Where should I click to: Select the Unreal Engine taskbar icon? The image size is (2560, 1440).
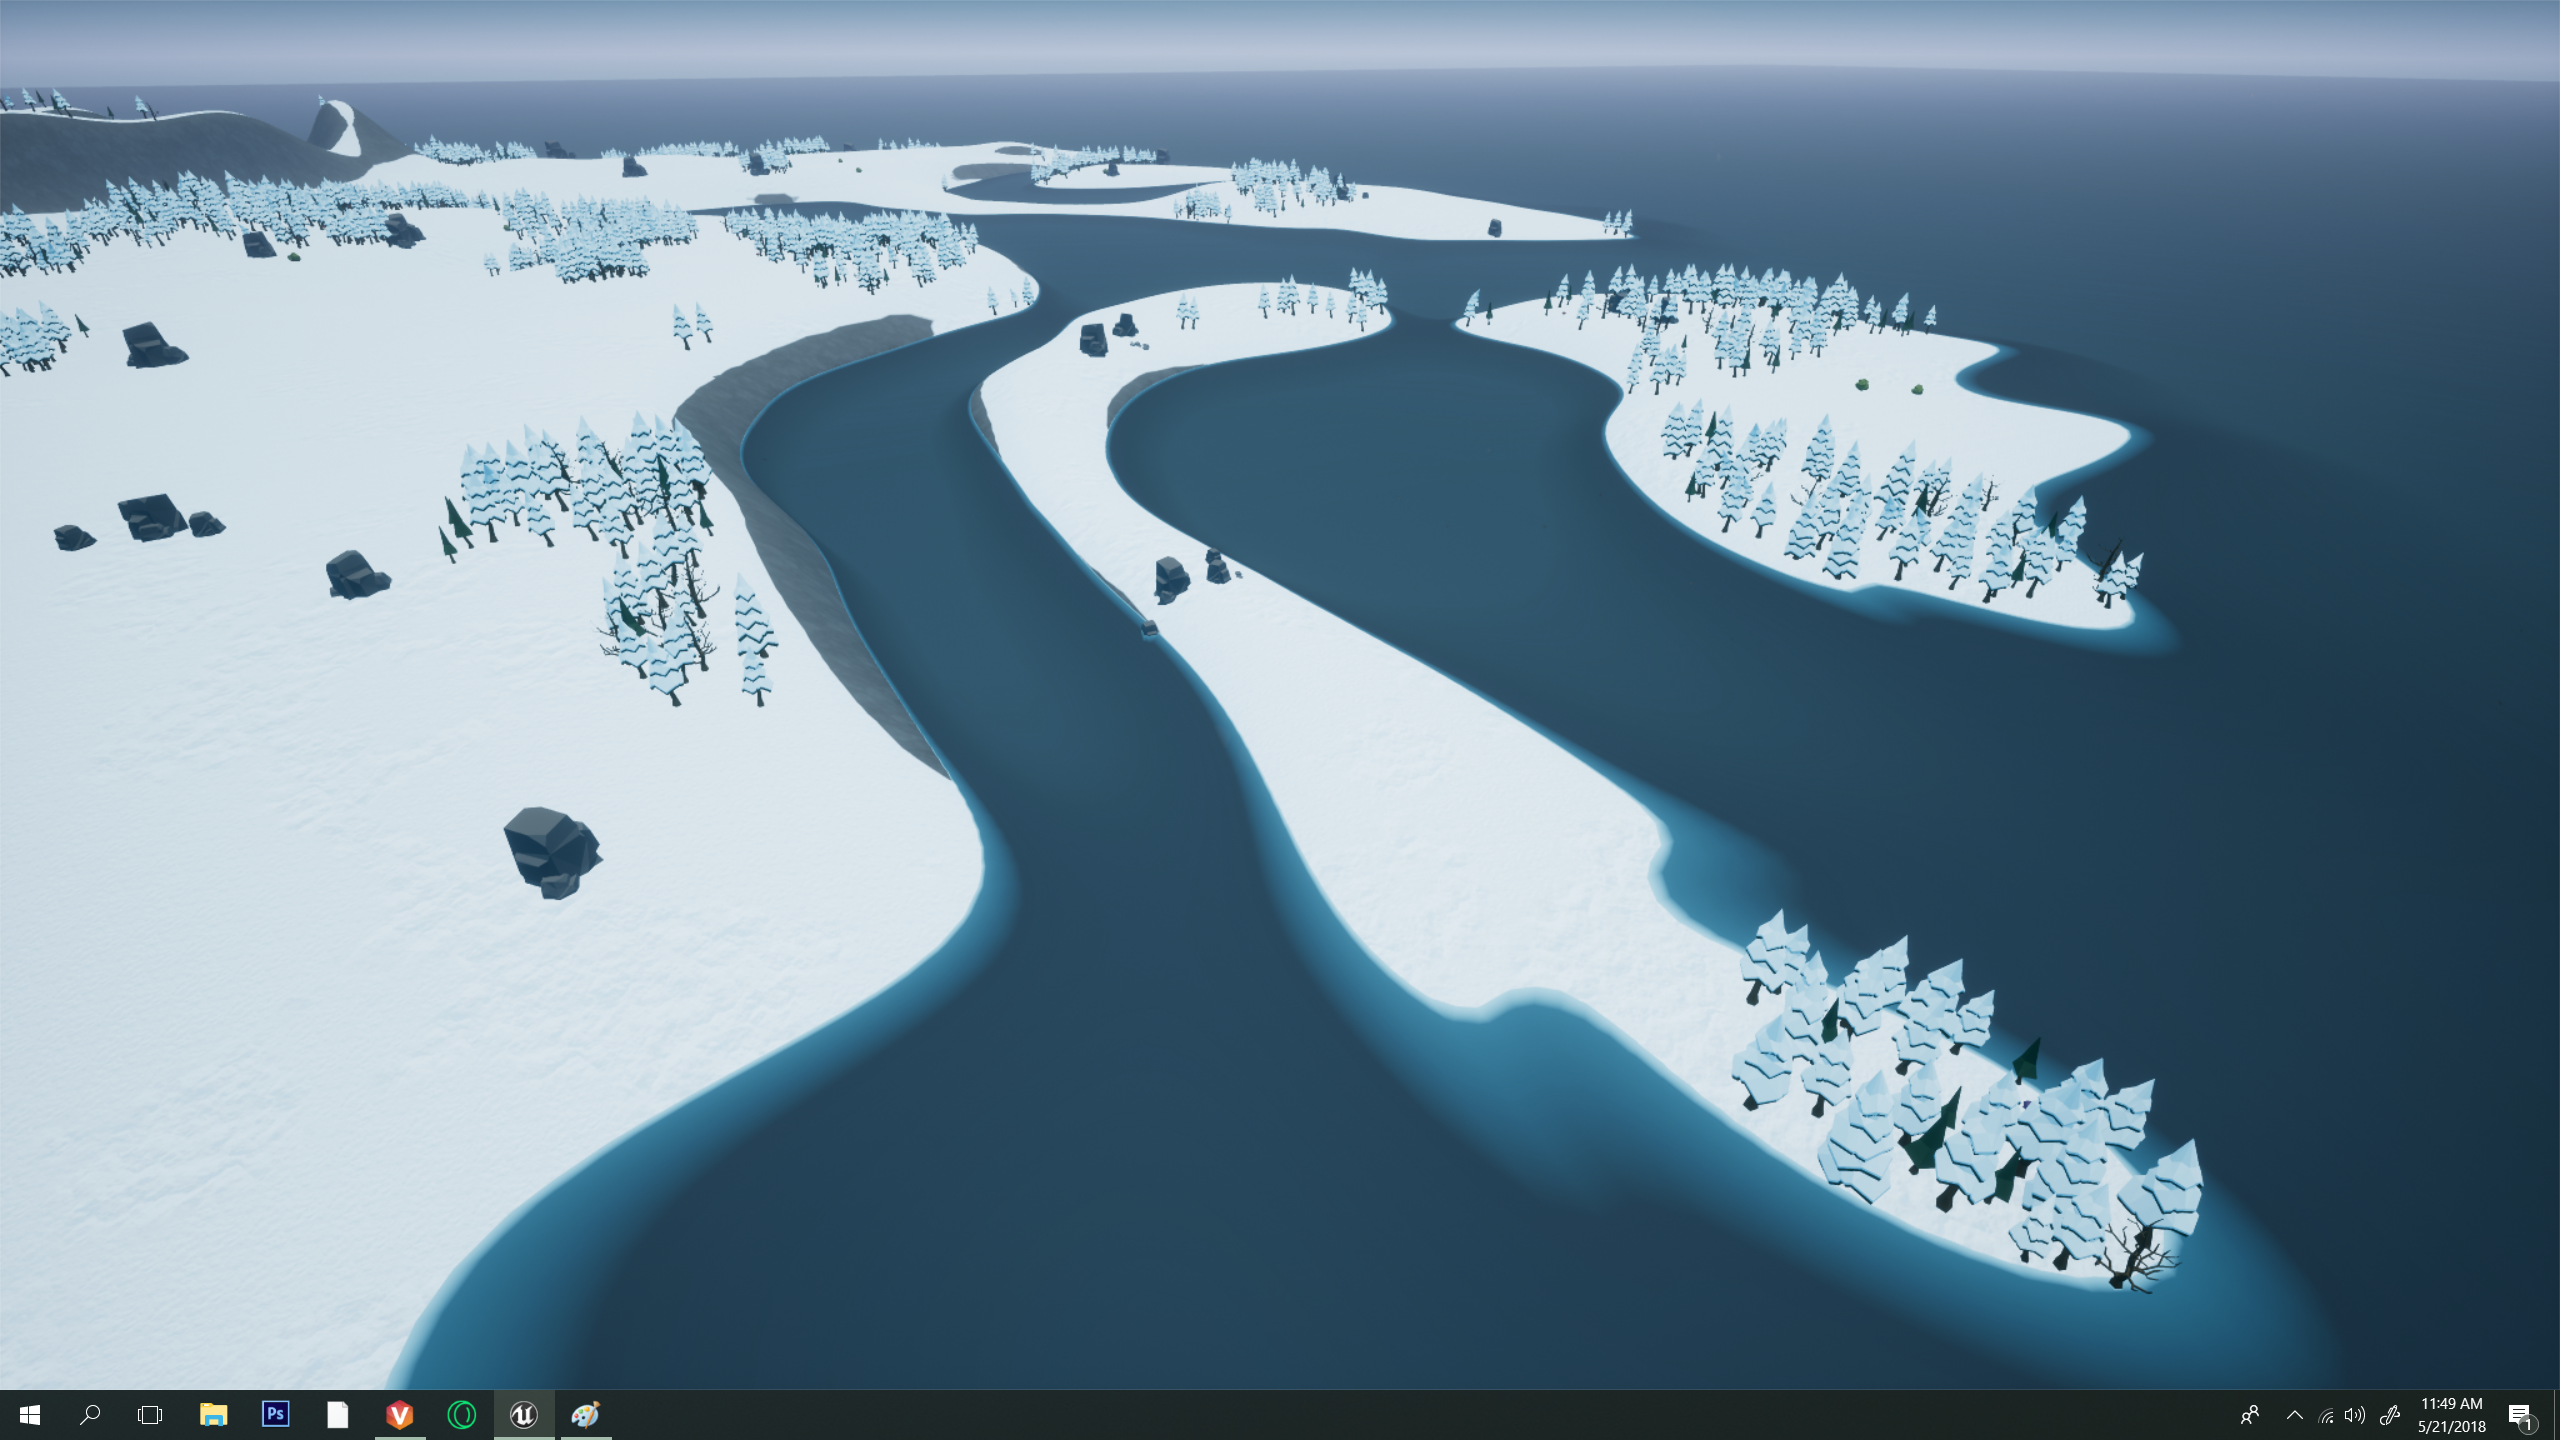pos(523,1415)
